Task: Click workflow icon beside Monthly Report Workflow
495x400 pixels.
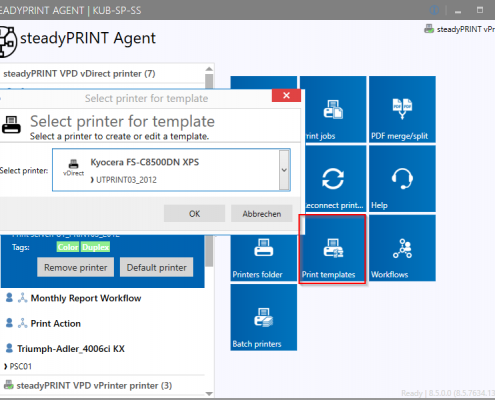Action: click(x=22, y=297)
